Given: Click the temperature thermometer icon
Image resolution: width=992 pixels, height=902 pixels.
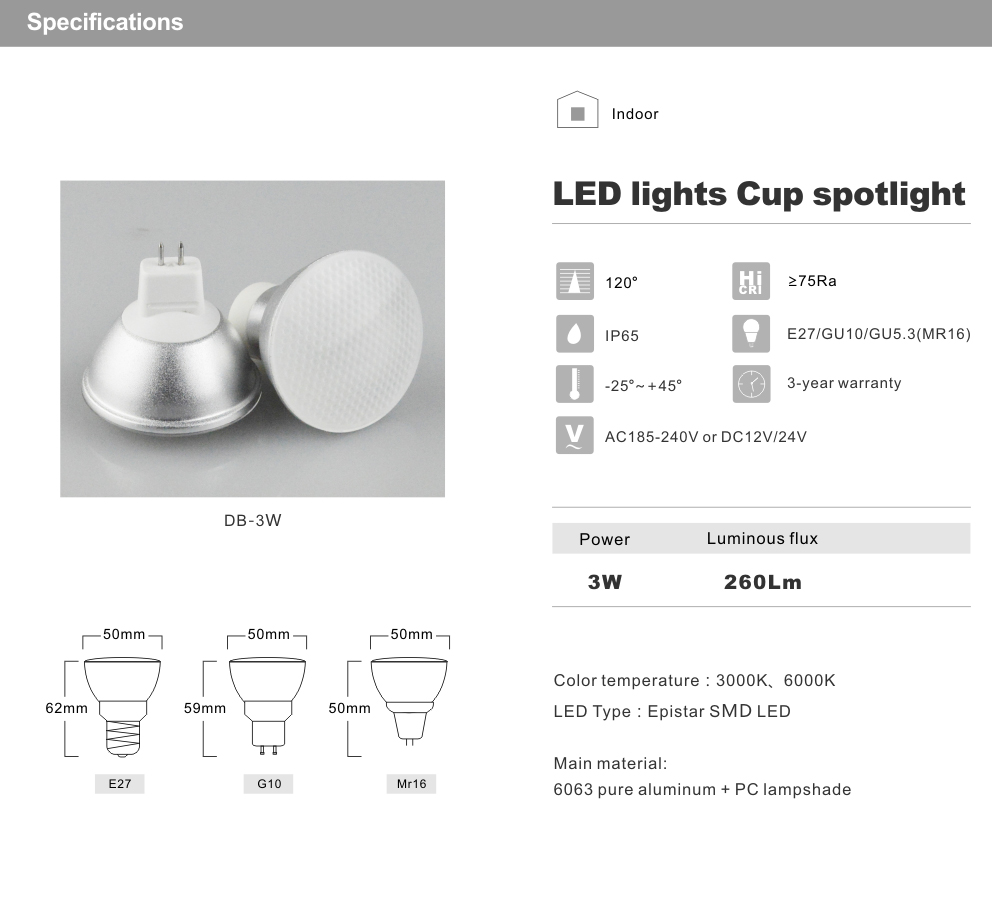Looking at the screenshot, I should (574, 384).
